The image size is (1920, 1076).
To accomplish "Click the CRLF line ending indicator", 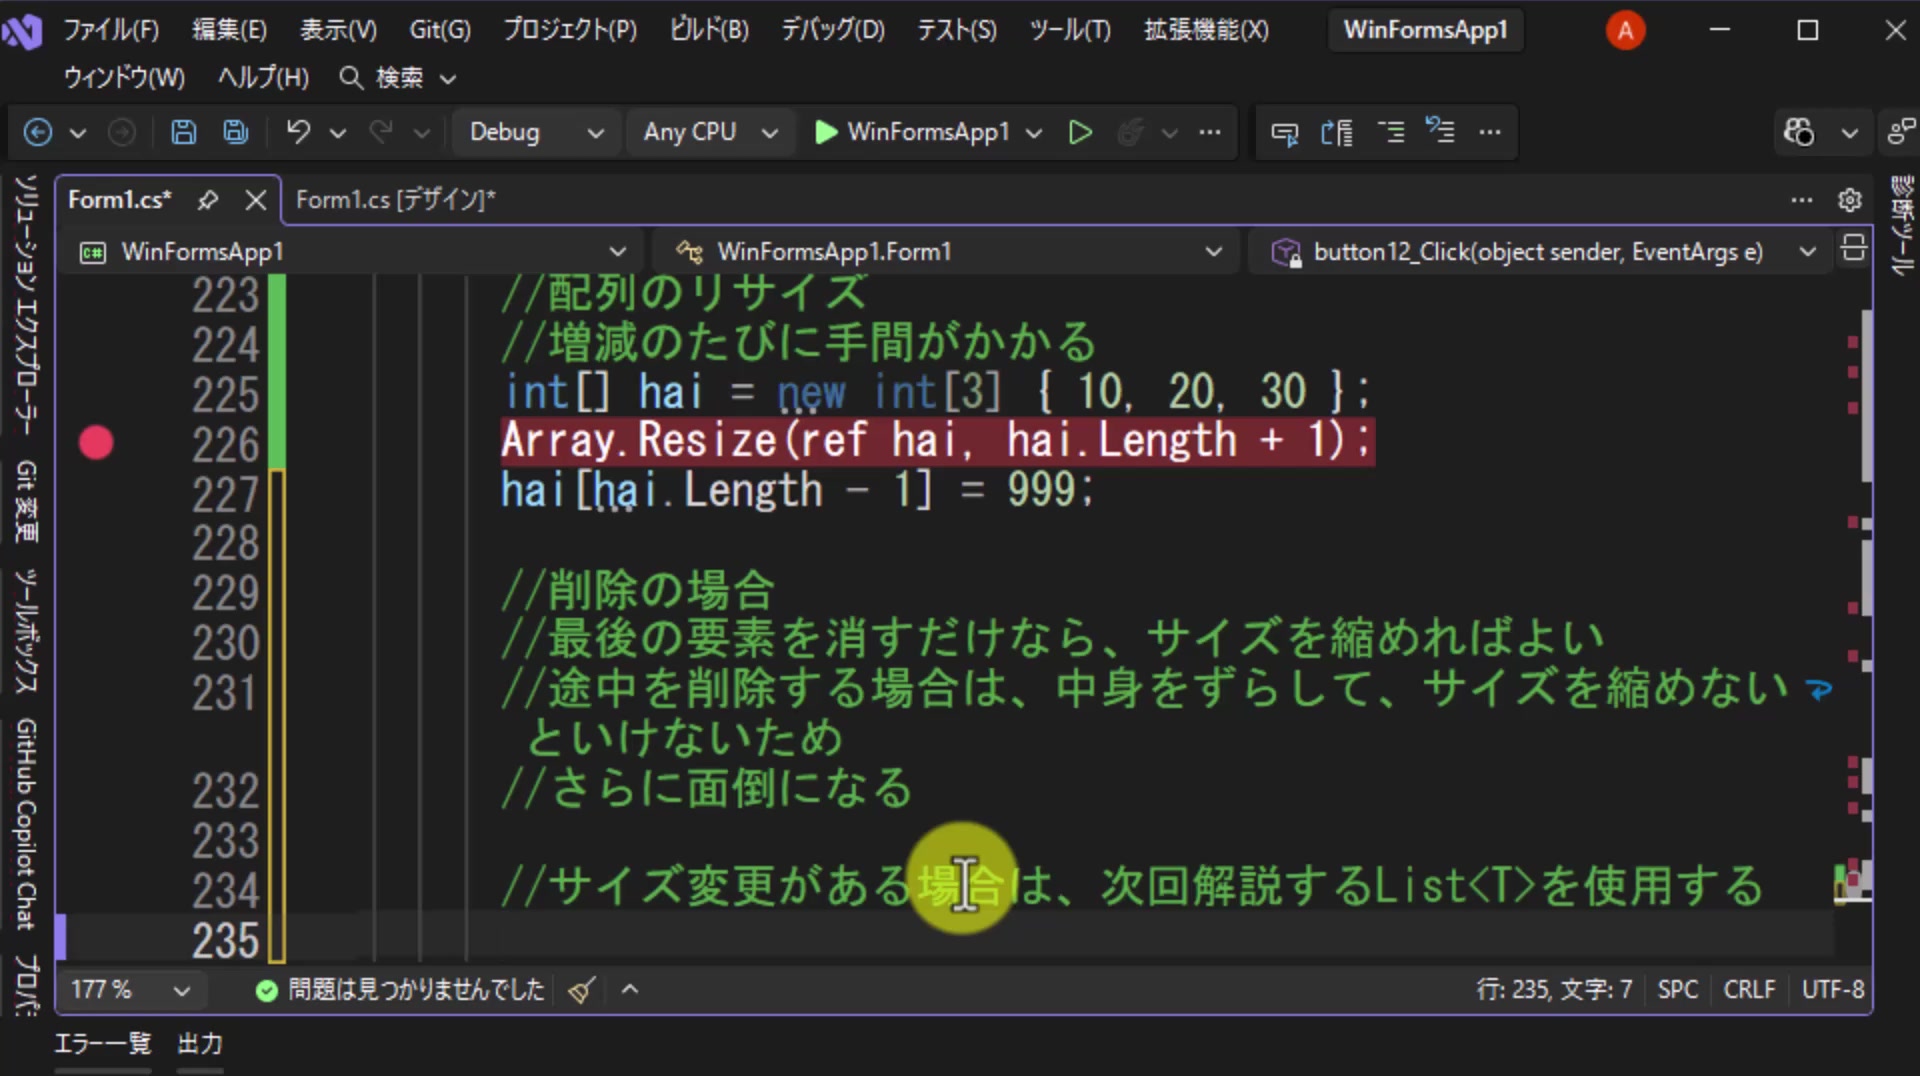I will 1749,990.
